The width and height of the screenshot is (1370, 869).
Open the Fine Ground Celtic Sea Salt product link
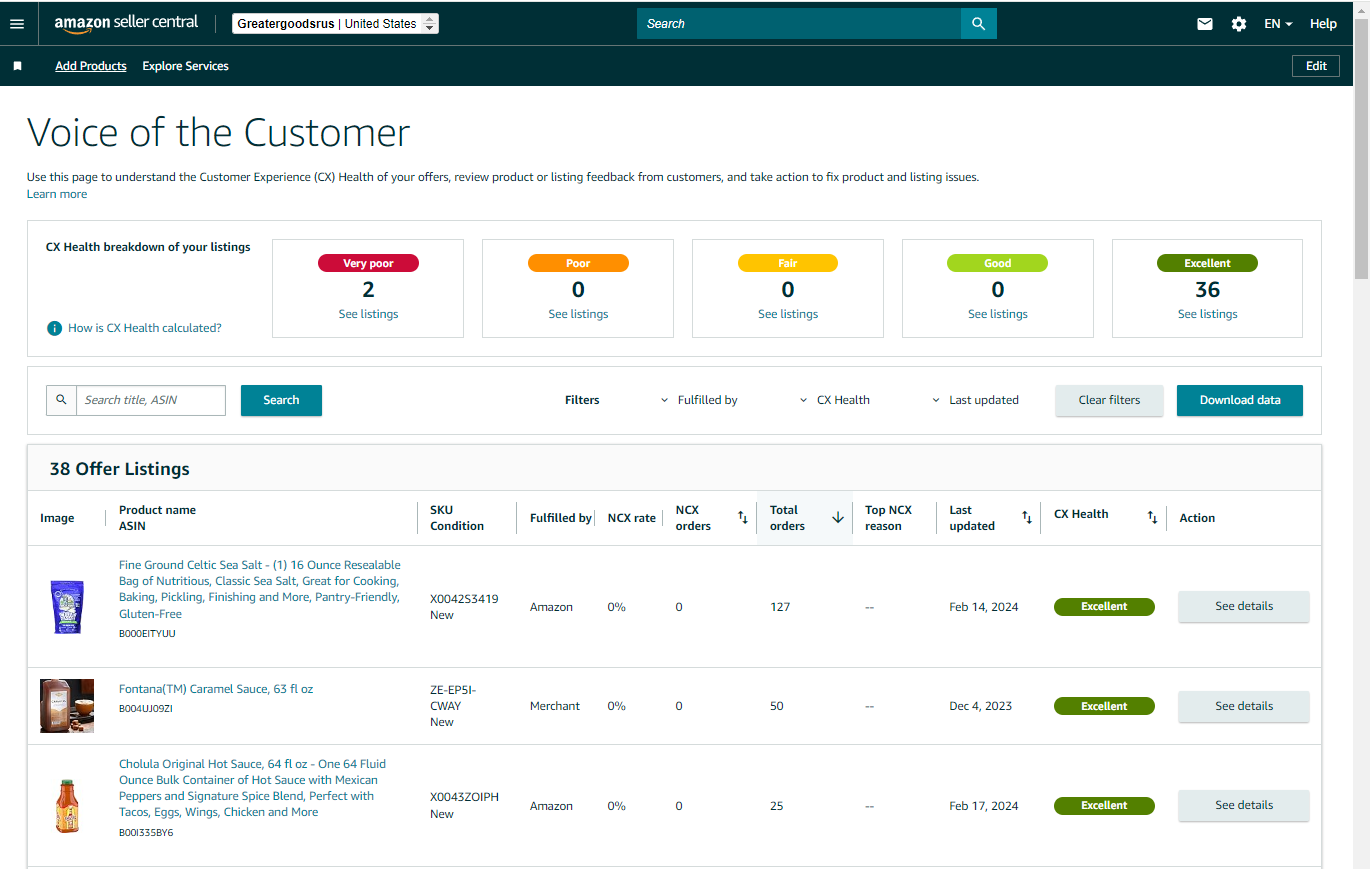(260, 589)
